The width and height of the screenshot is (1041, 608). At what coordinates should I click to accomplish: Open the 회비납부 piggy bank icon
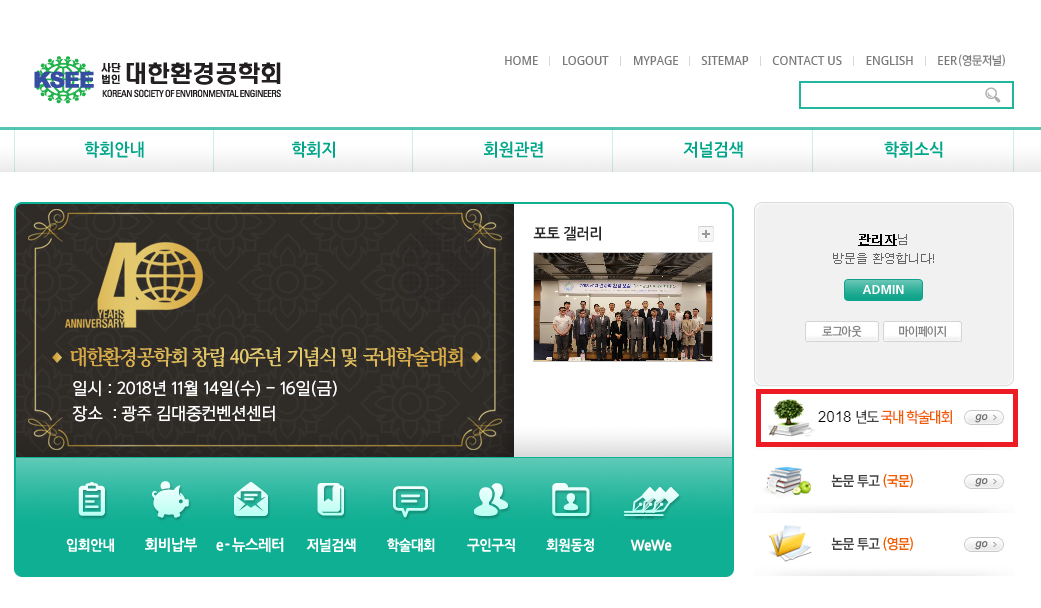171,500
